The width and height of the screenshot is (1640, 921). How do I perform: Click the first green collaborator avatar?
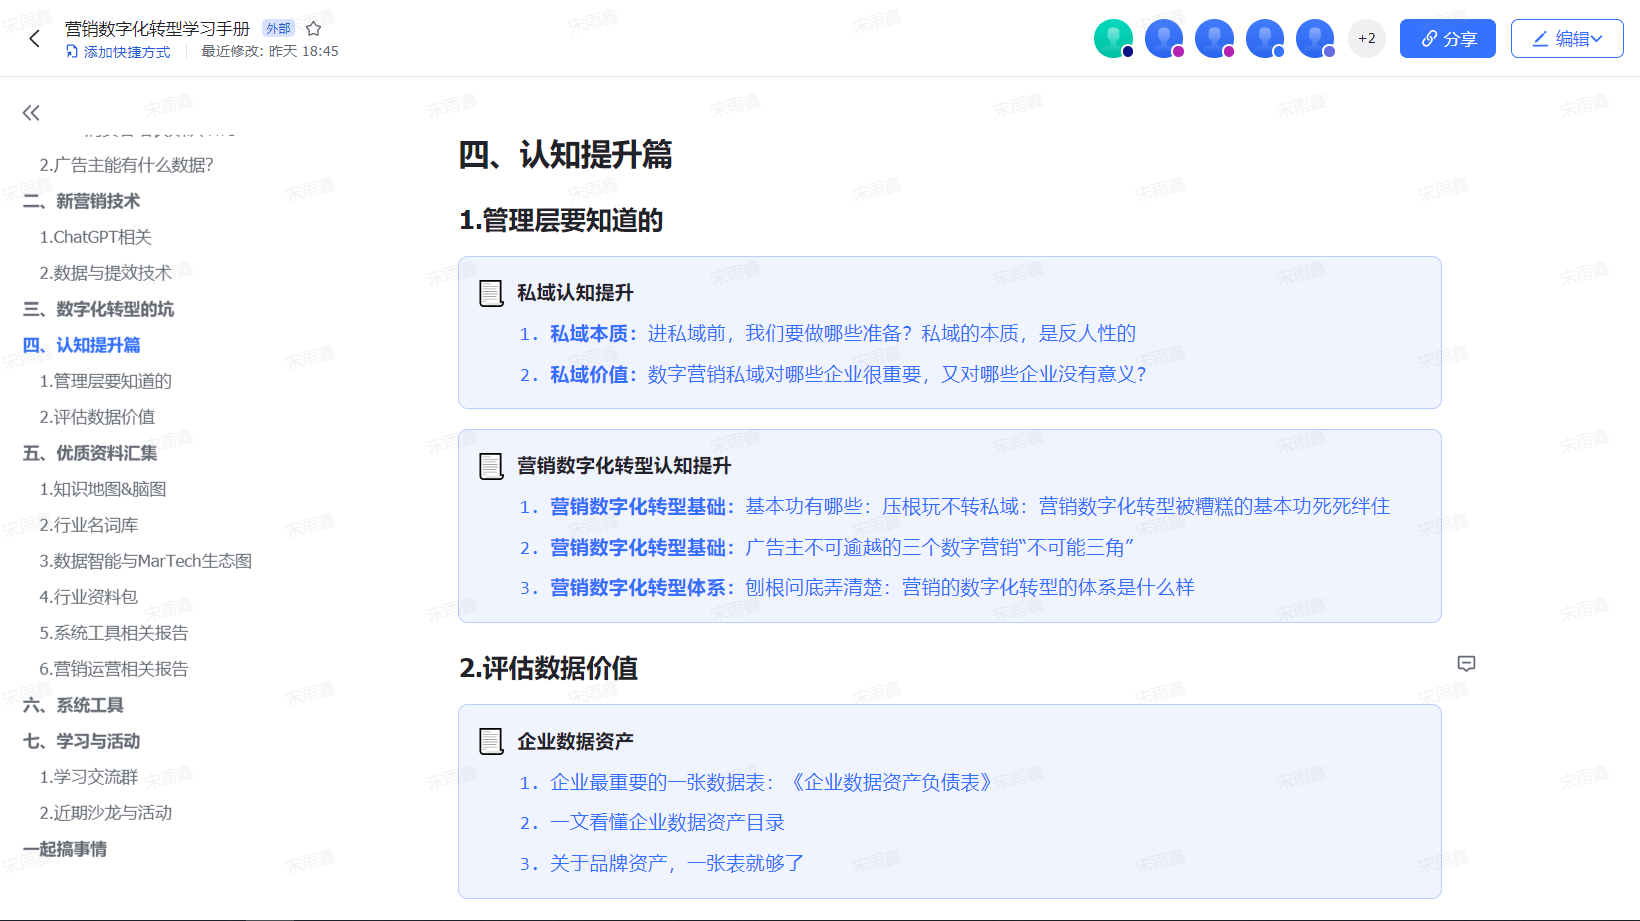[1112, 39]
